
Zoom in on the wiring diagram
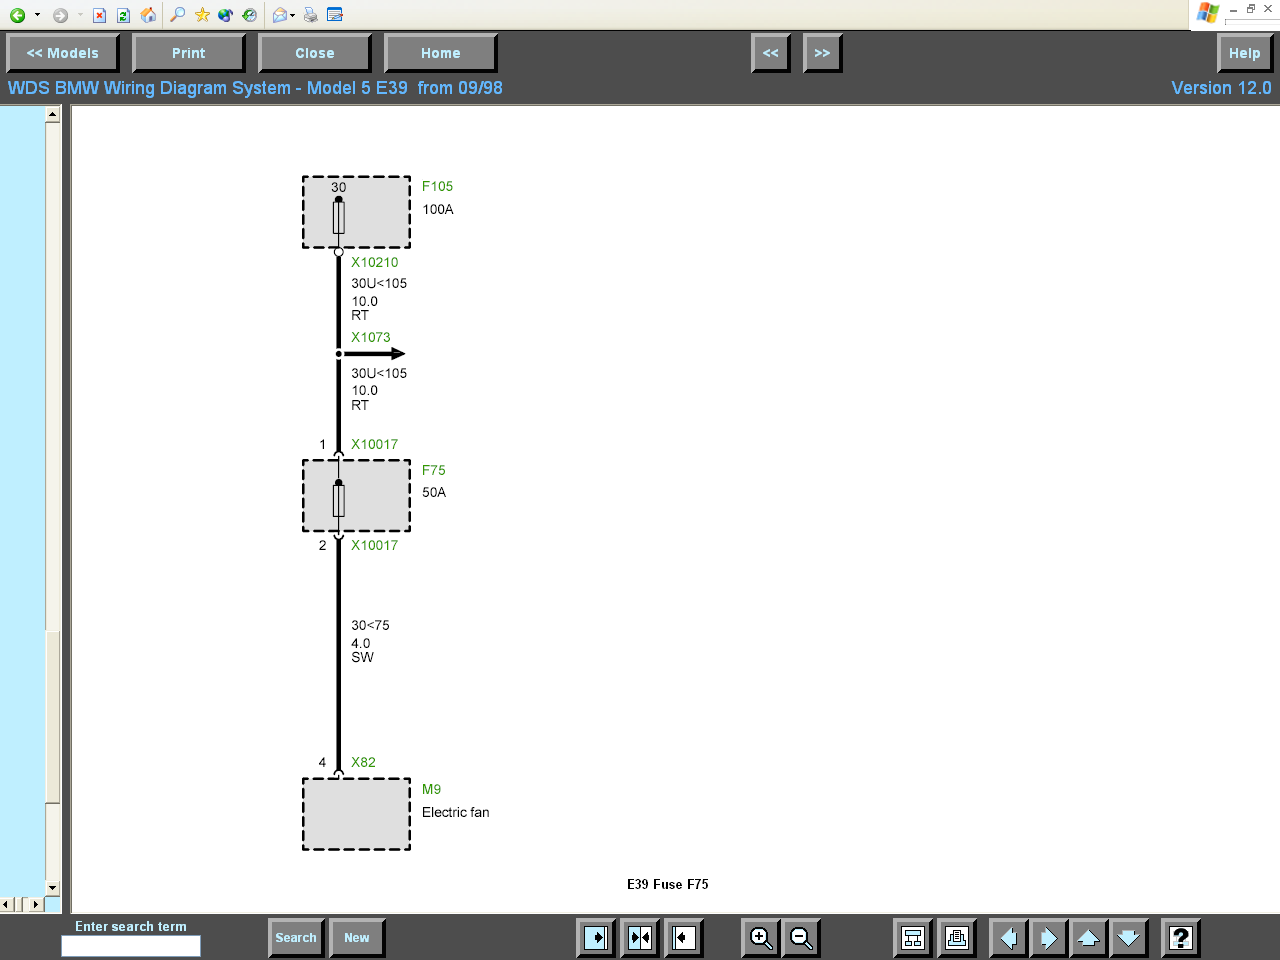[x=761, y=938]
